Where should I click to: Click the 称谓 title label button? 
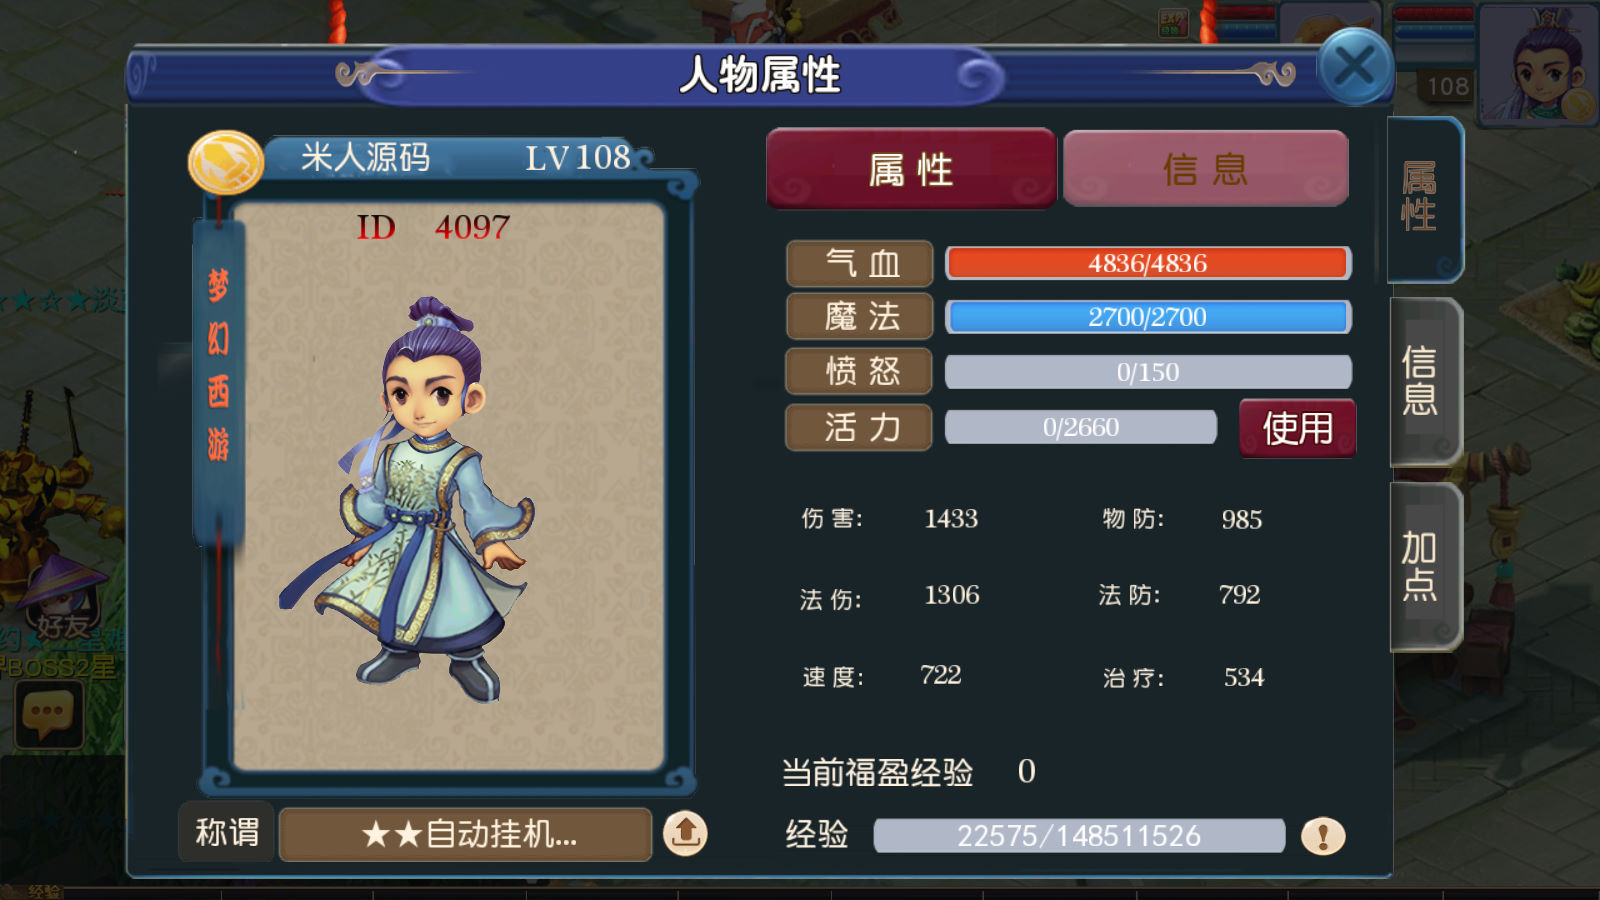227,832
